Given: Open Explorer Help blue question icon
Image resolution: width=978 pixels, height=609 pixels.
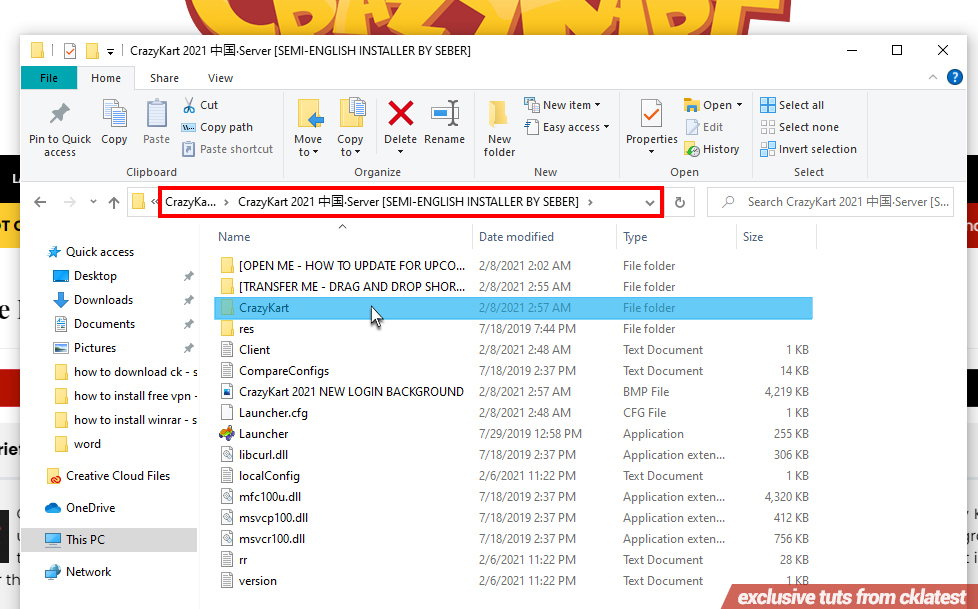Looking at the screenshot, I should tap(954, 77).
